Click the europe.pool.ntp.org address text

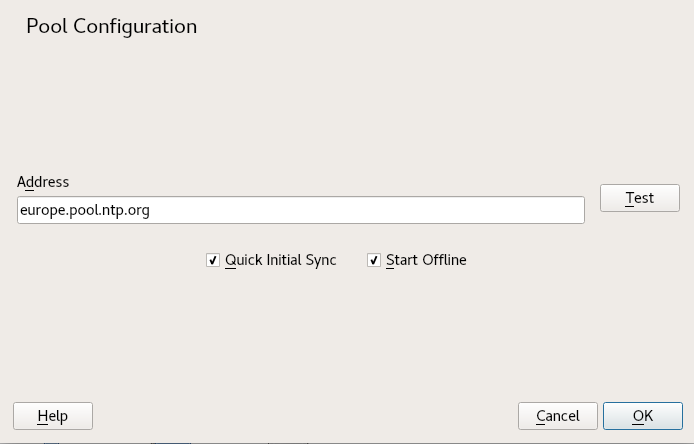(85, 210)
